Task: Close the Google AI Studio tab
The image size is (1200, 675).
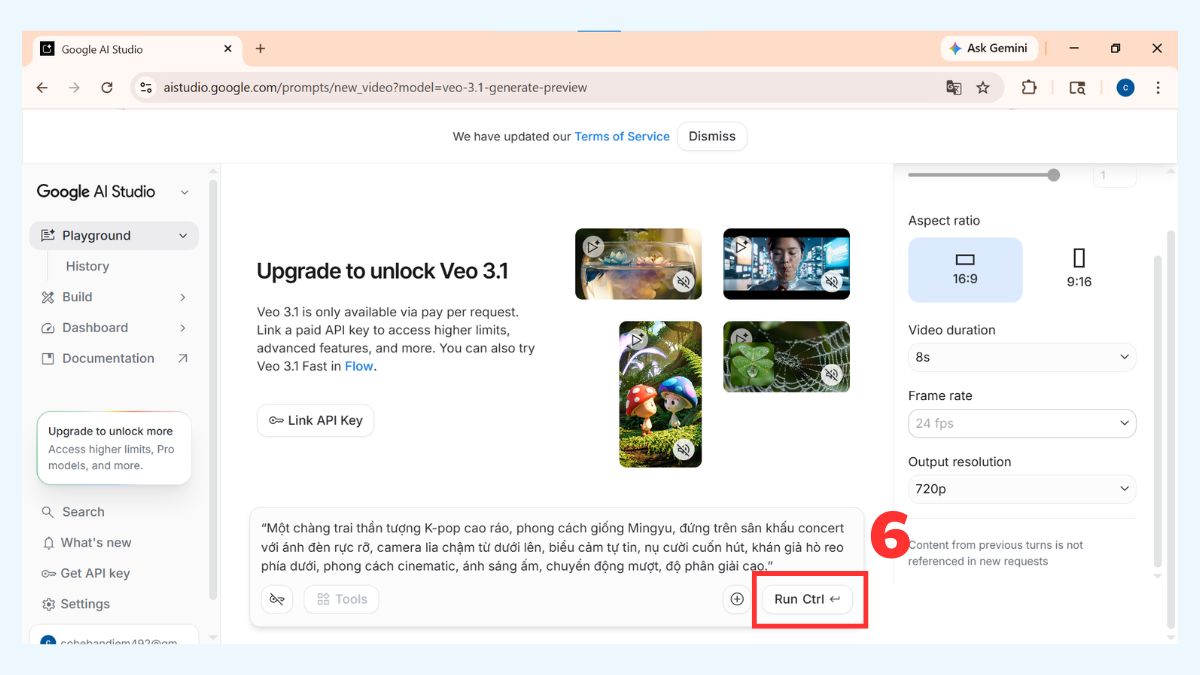Action: point(228,48)
